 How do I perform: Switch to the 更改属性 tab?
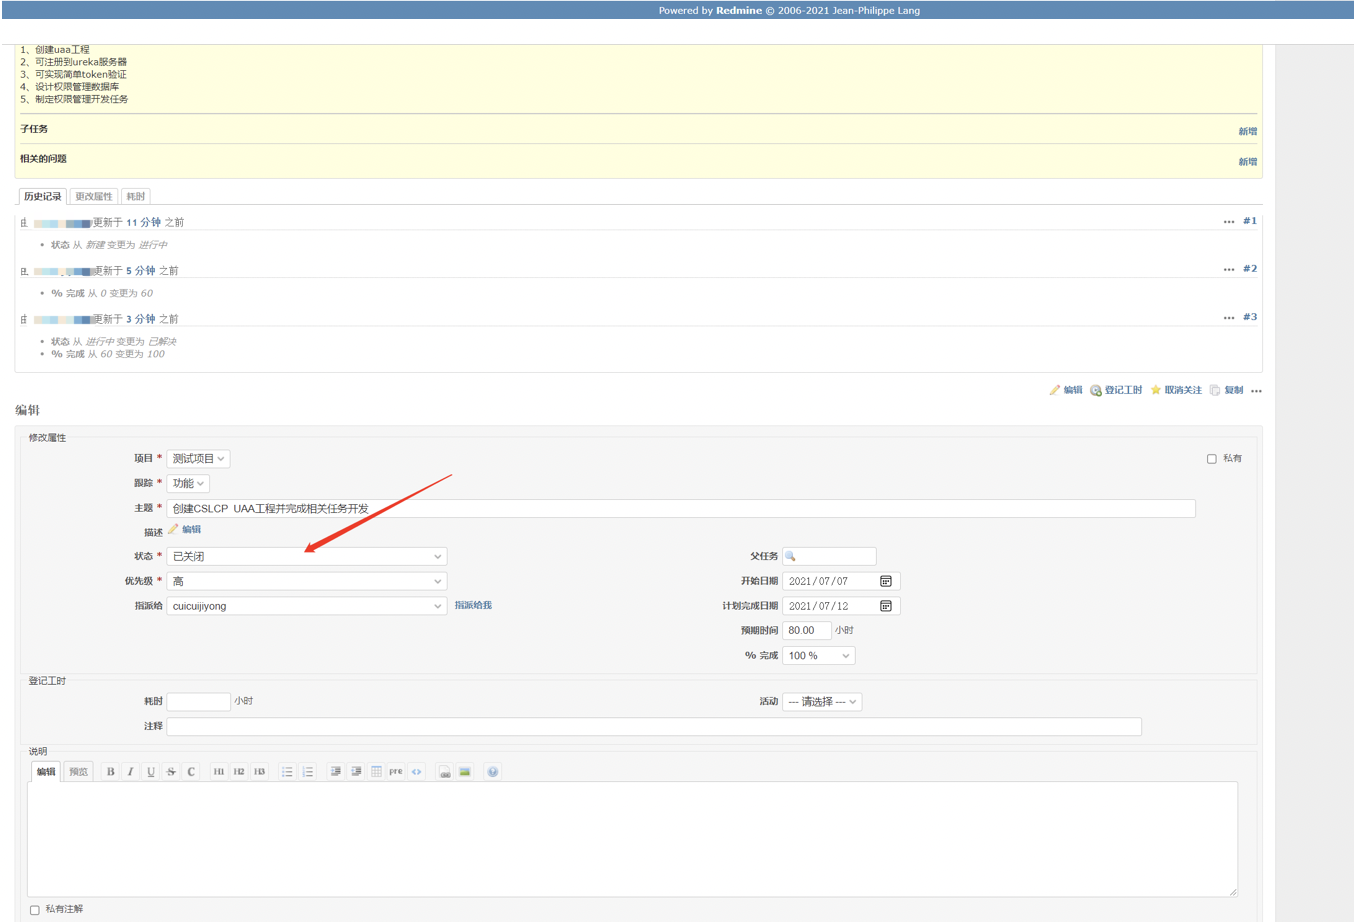pos(94,196)
